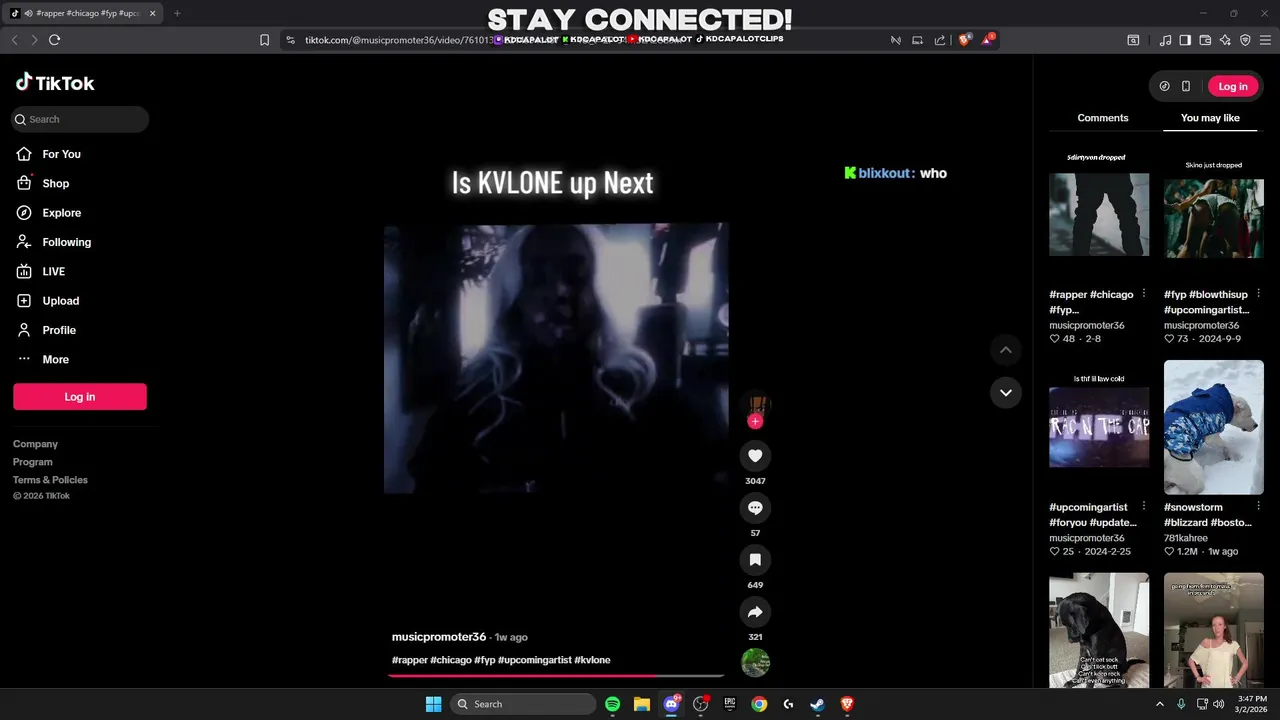Click the share page icon in address bar
The image size is (1280, 720).
coord(940,40)
